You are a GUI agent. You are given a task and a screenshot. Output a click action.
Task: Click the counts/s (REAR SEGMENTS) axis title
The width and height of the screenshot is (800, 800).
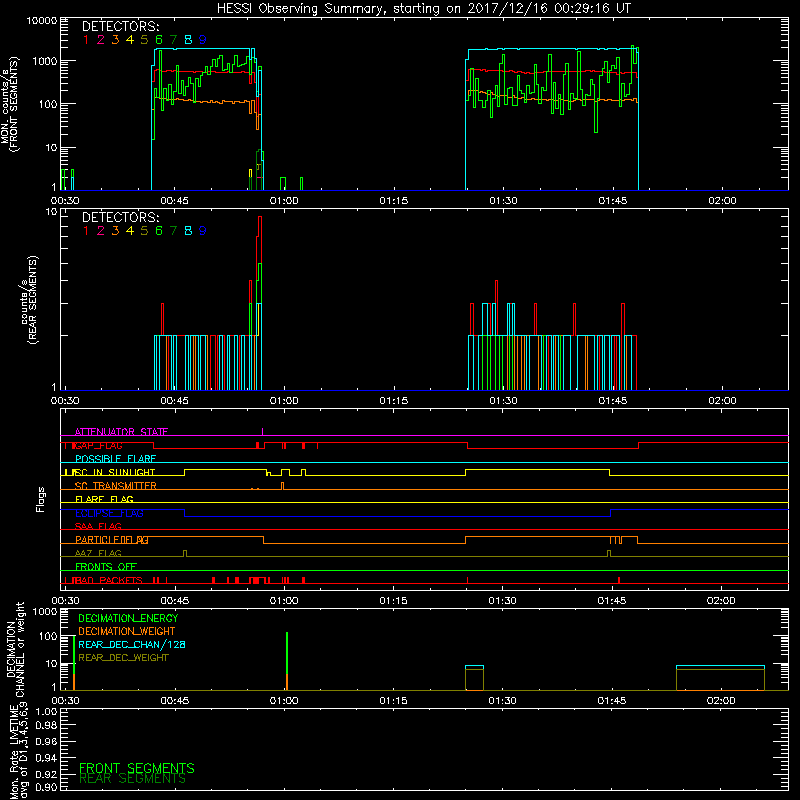click(x=29, y=300)
